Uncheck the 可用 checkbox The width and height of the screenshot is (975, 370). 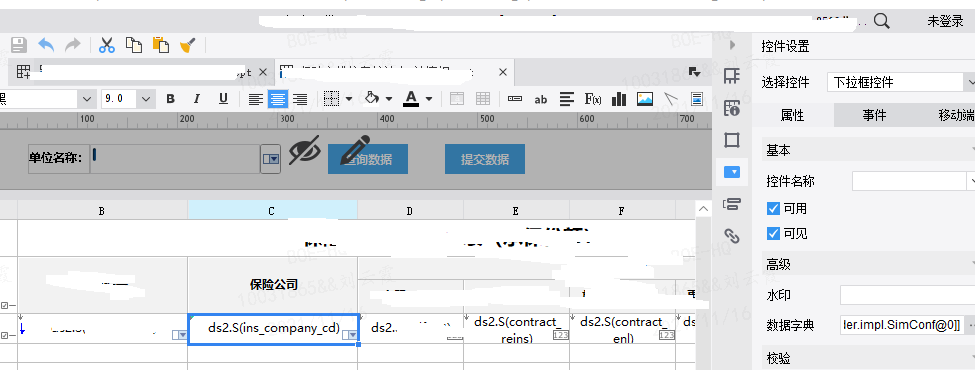tap(774, 208)
